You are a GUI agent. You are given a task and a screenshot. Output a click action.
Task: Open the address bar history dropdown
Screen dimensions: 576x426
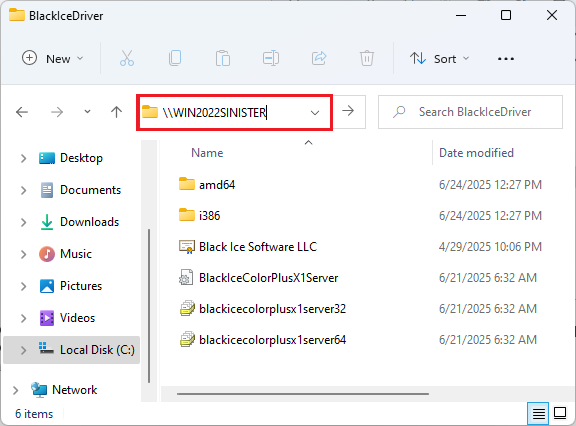point(315,112)
